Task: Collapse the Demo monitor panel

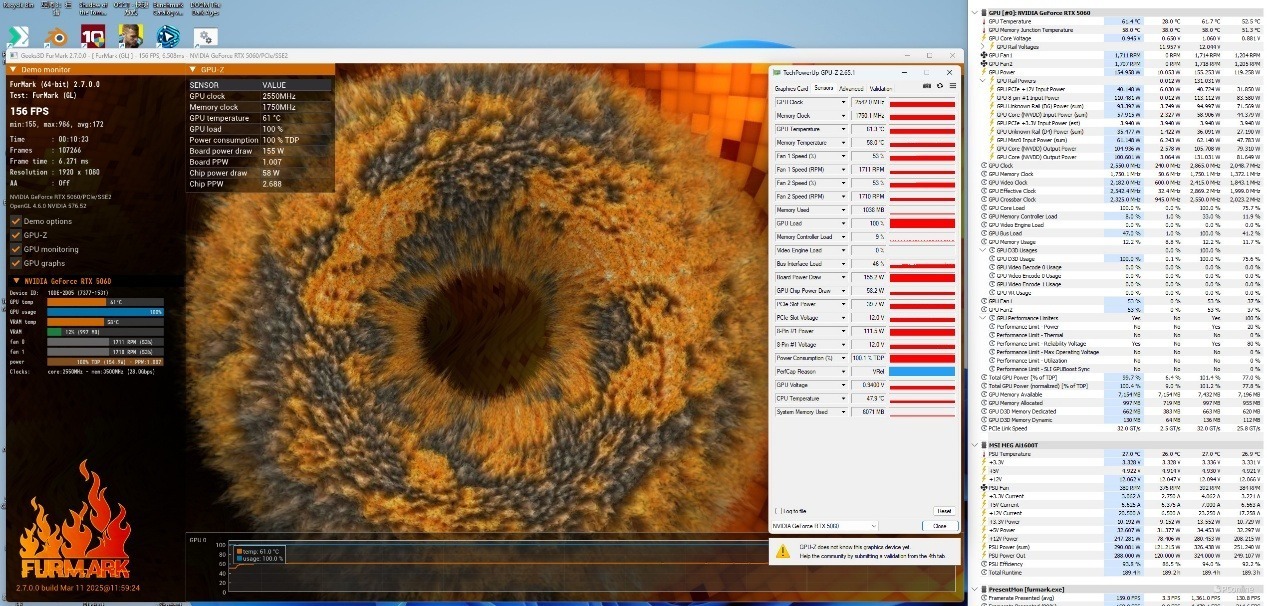Action: tap(14, 70)
